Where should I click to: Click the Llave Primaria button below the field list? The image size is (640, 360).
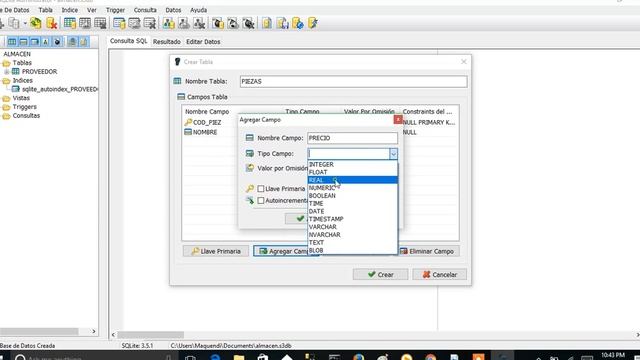tap(216, 251)
